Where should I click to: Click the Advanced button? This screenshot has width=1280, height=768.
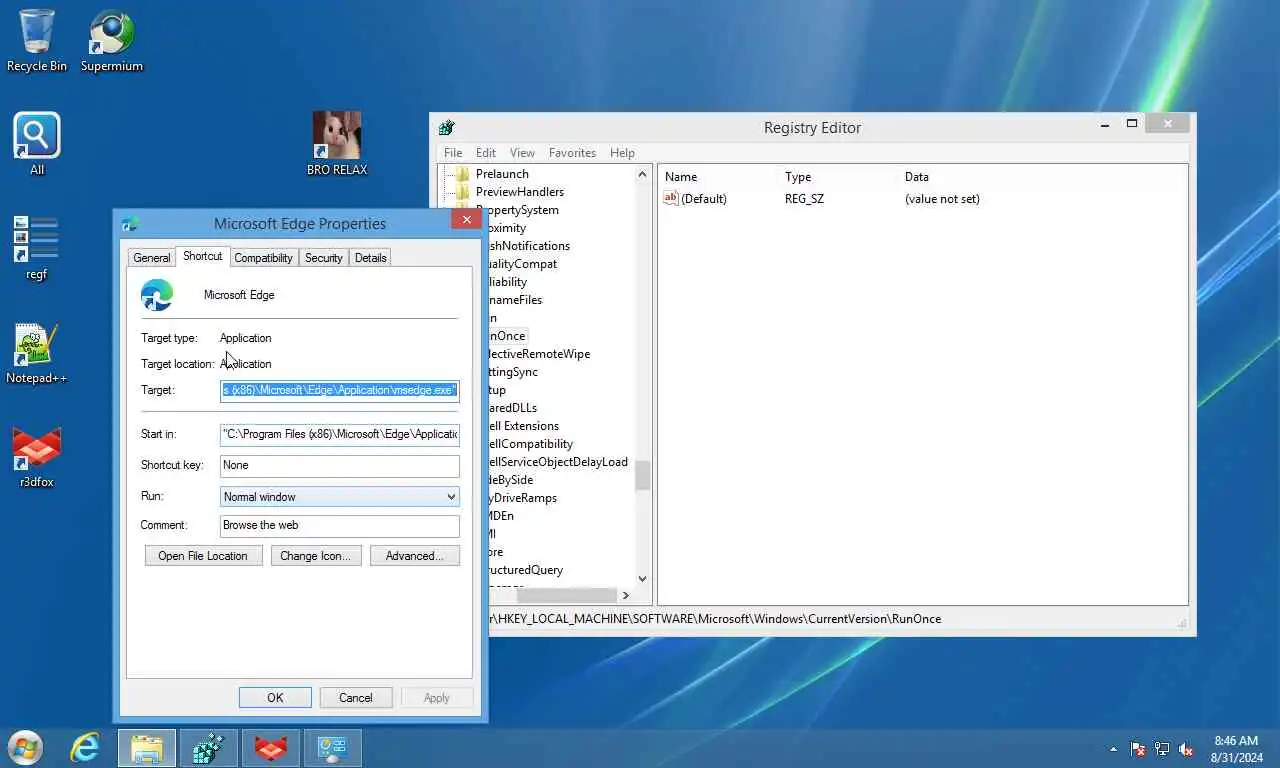pos(414,556)
